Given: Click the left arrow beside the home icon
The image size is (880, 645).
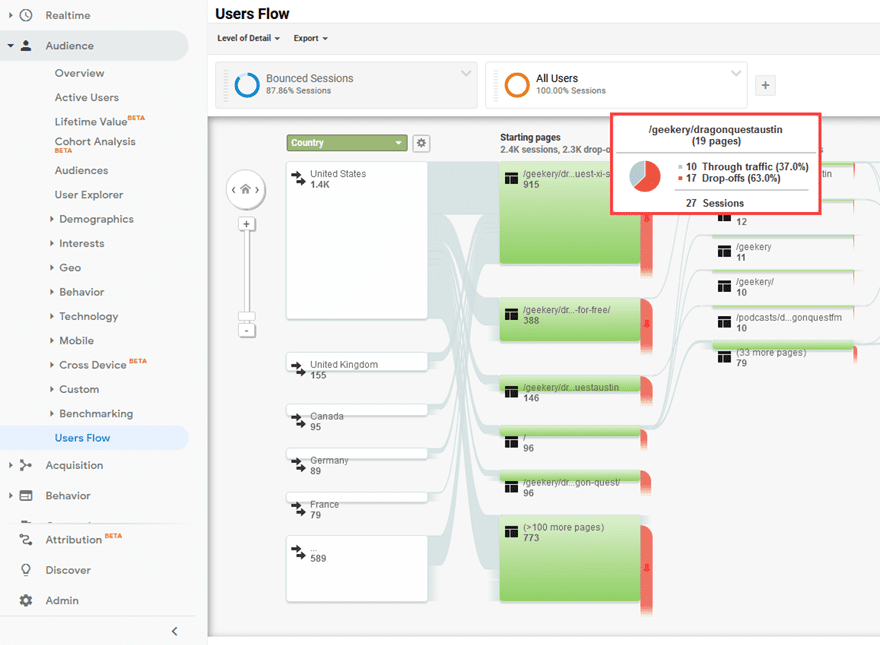Looking at the screenshot, I should [x=234, y=189].
